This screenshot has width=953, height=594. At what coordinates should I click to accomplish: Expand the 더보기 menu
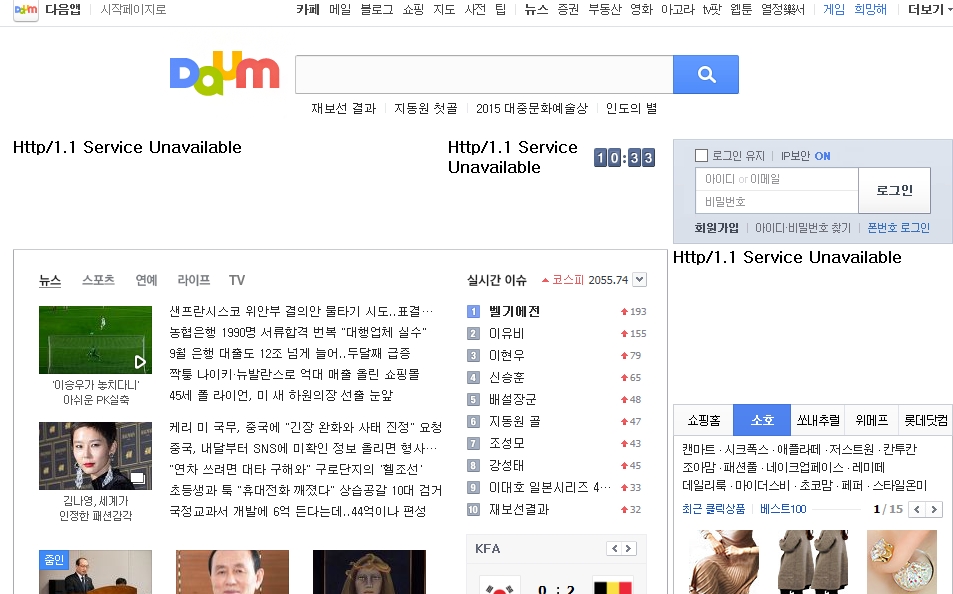(929, 10)
